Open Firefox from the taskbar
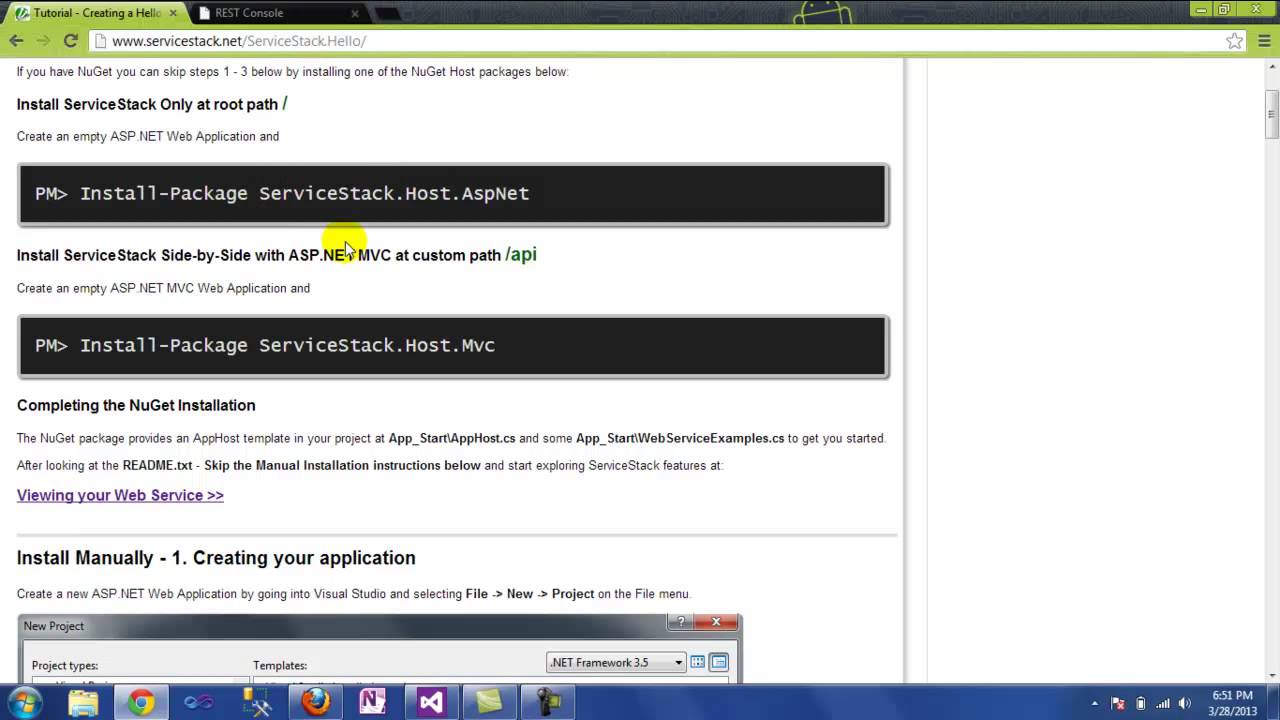The height and width of the screenshot is (720, 1280). 315,702
